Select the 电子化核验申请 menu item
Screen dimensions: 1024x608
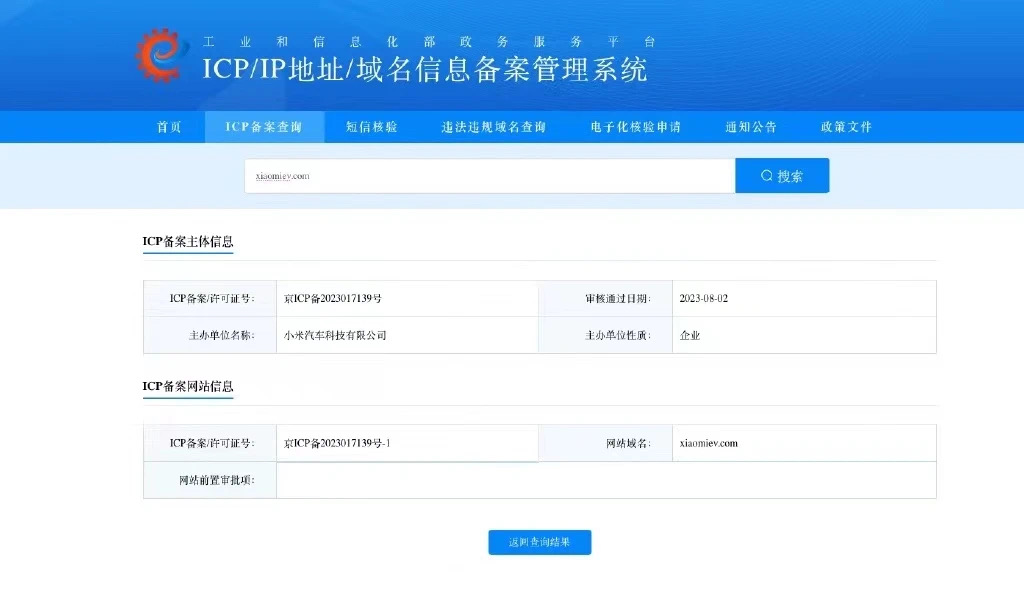pos(636,127)
